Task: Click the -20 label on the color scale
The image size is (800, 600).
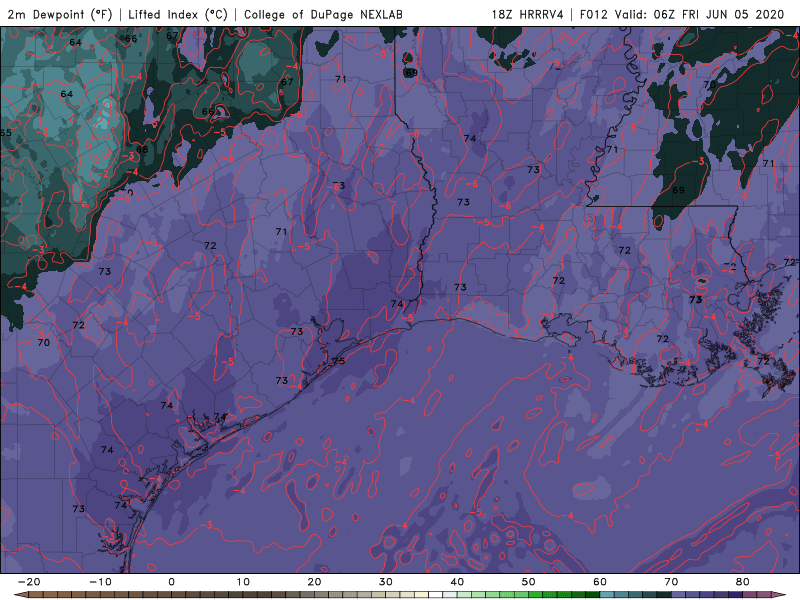Action: (29, 582)
